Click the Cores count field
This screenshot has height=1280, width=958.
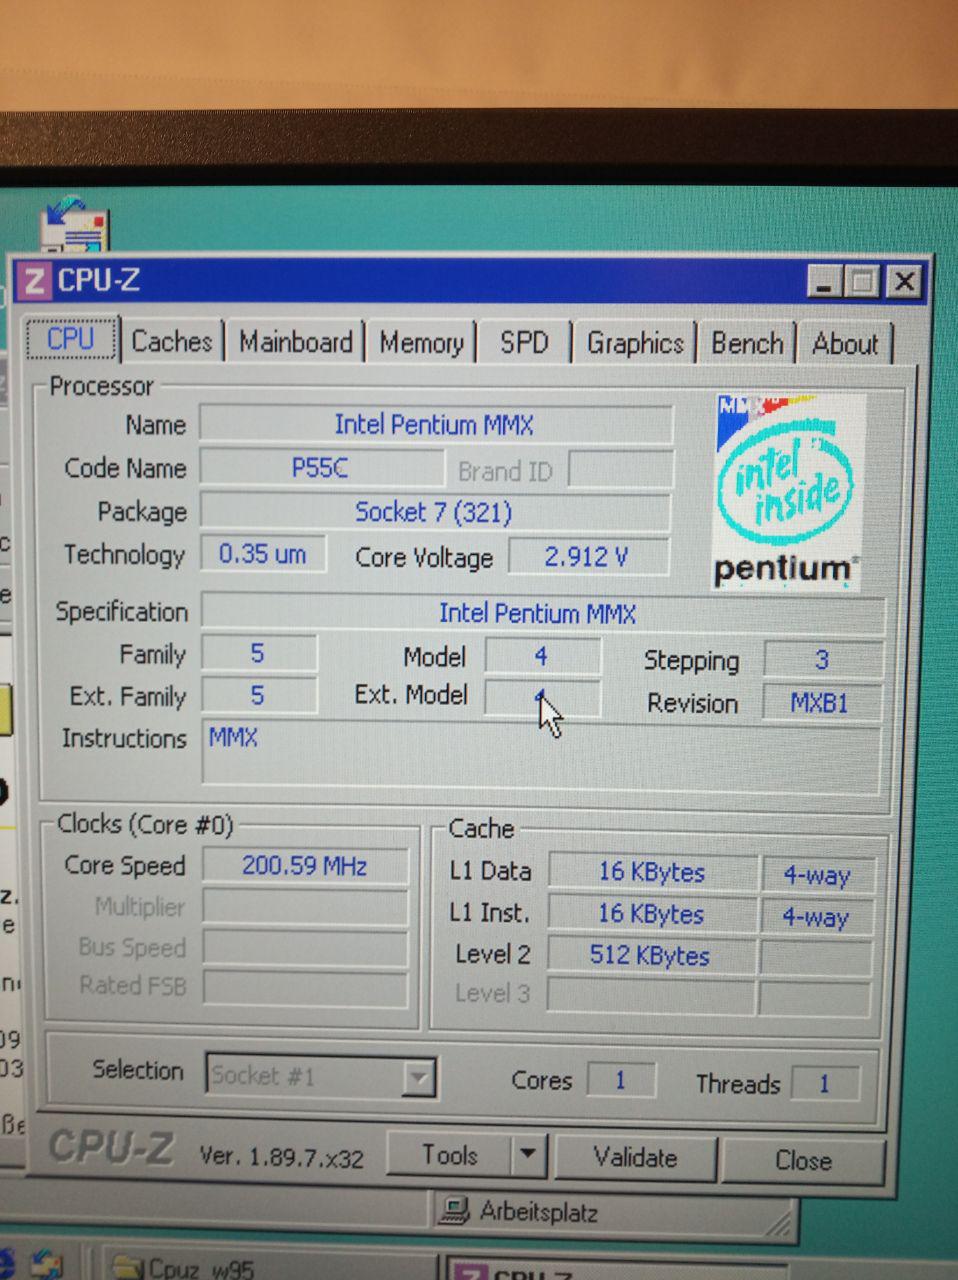(x=620, y=1081)
